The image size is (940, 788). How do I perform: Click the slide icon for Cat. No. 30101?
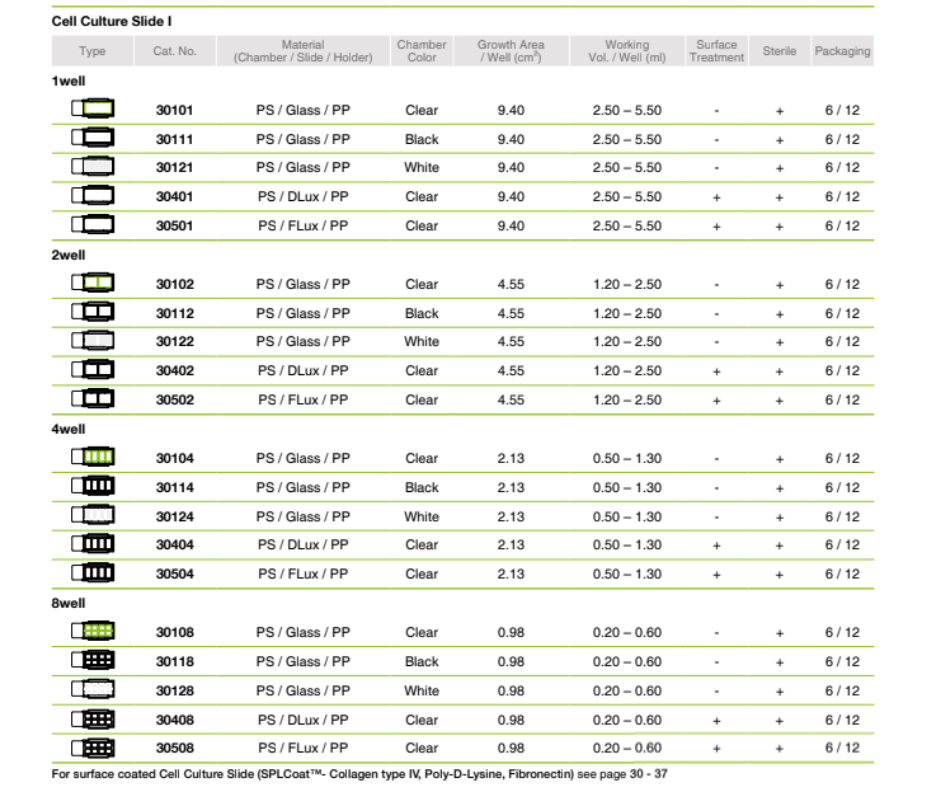point(92,109)
